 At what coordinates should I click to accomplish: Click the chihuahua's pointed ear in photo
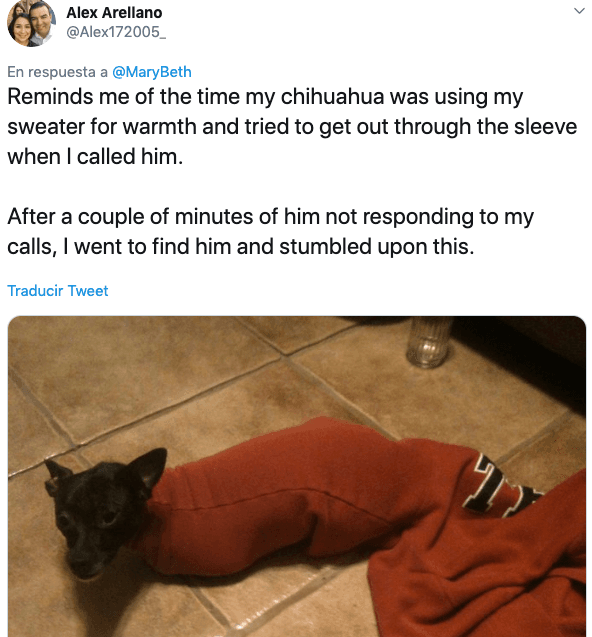[150, 465]
